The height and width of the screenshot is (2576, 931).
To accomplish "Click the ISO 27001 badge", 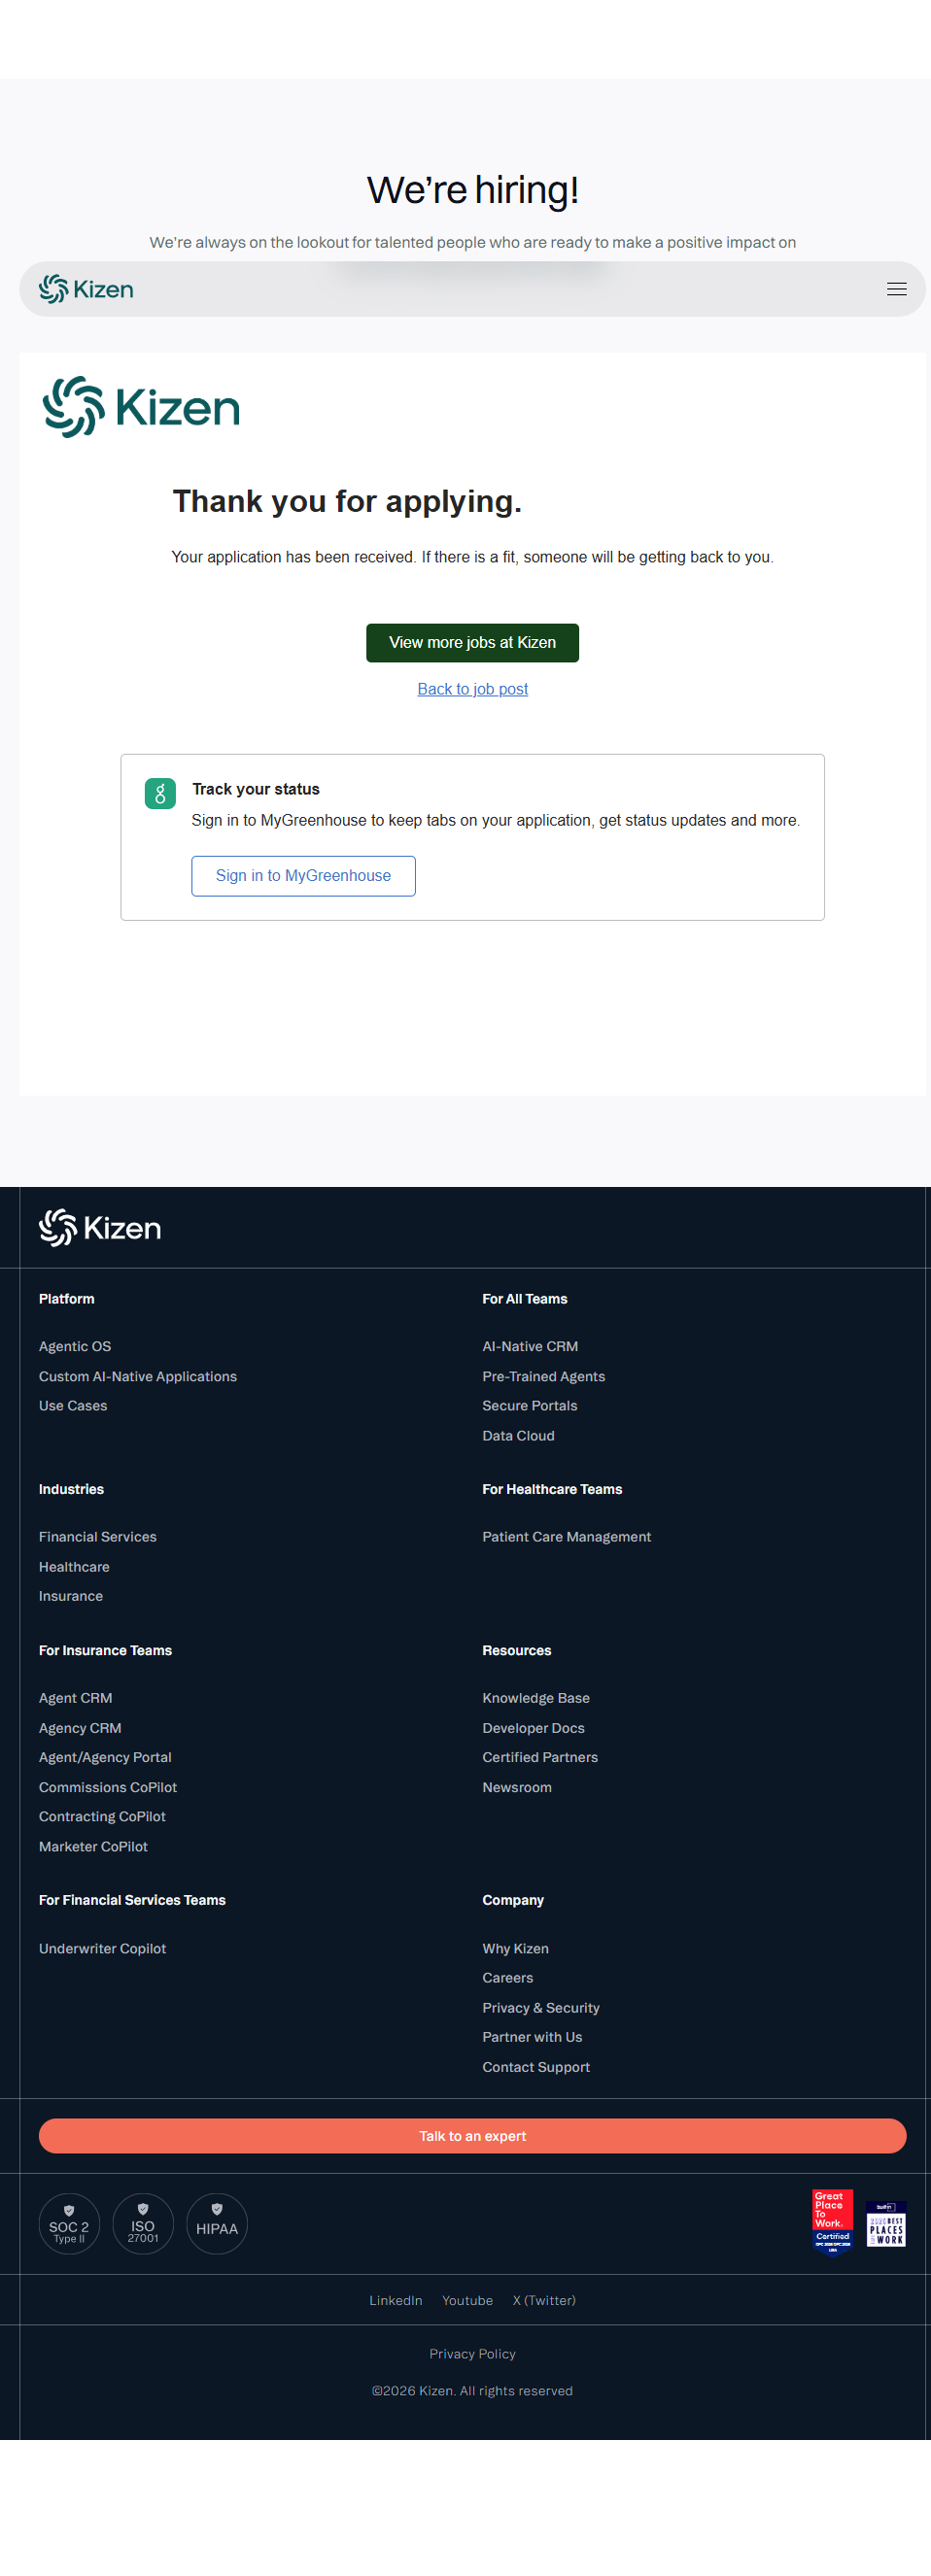I will click(x=143, y=2223).
